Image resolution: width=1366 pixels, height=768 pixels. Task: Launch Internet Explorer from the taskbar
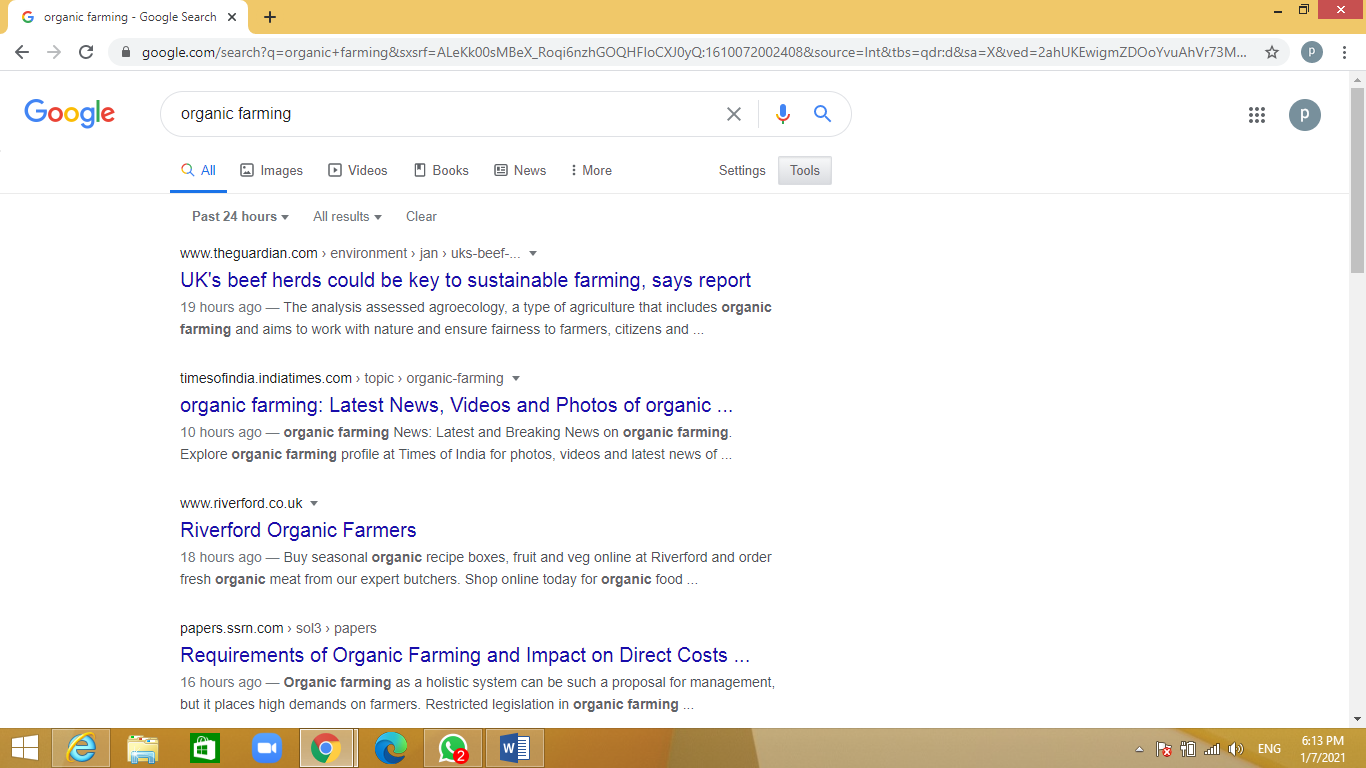(x=81, y=748)
